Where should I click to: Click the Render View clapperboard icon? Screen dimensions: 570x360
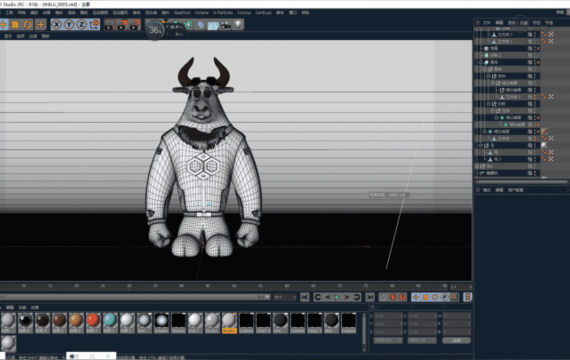pos(109,24)
